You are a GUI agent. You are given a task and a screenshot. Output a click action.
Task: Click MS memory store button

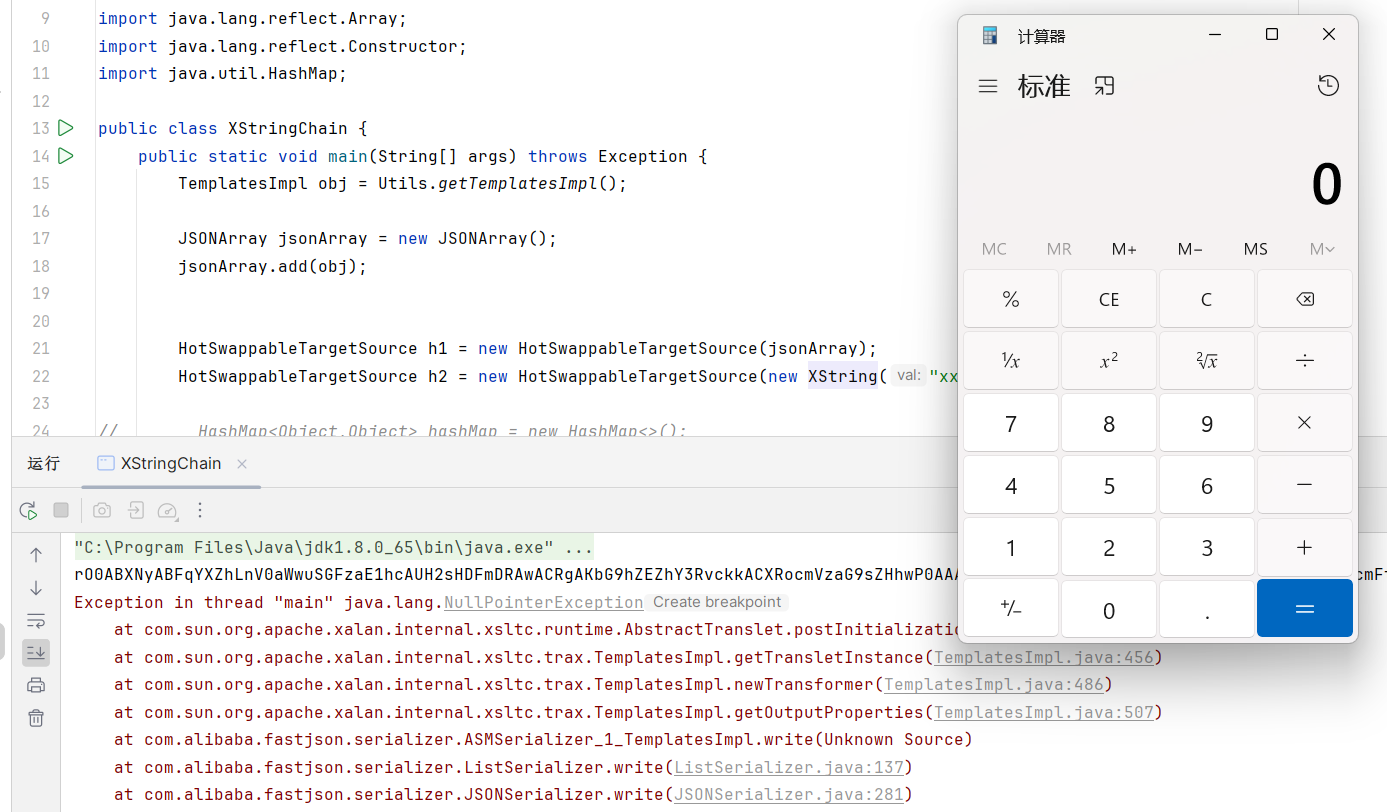click(1256, 249)
